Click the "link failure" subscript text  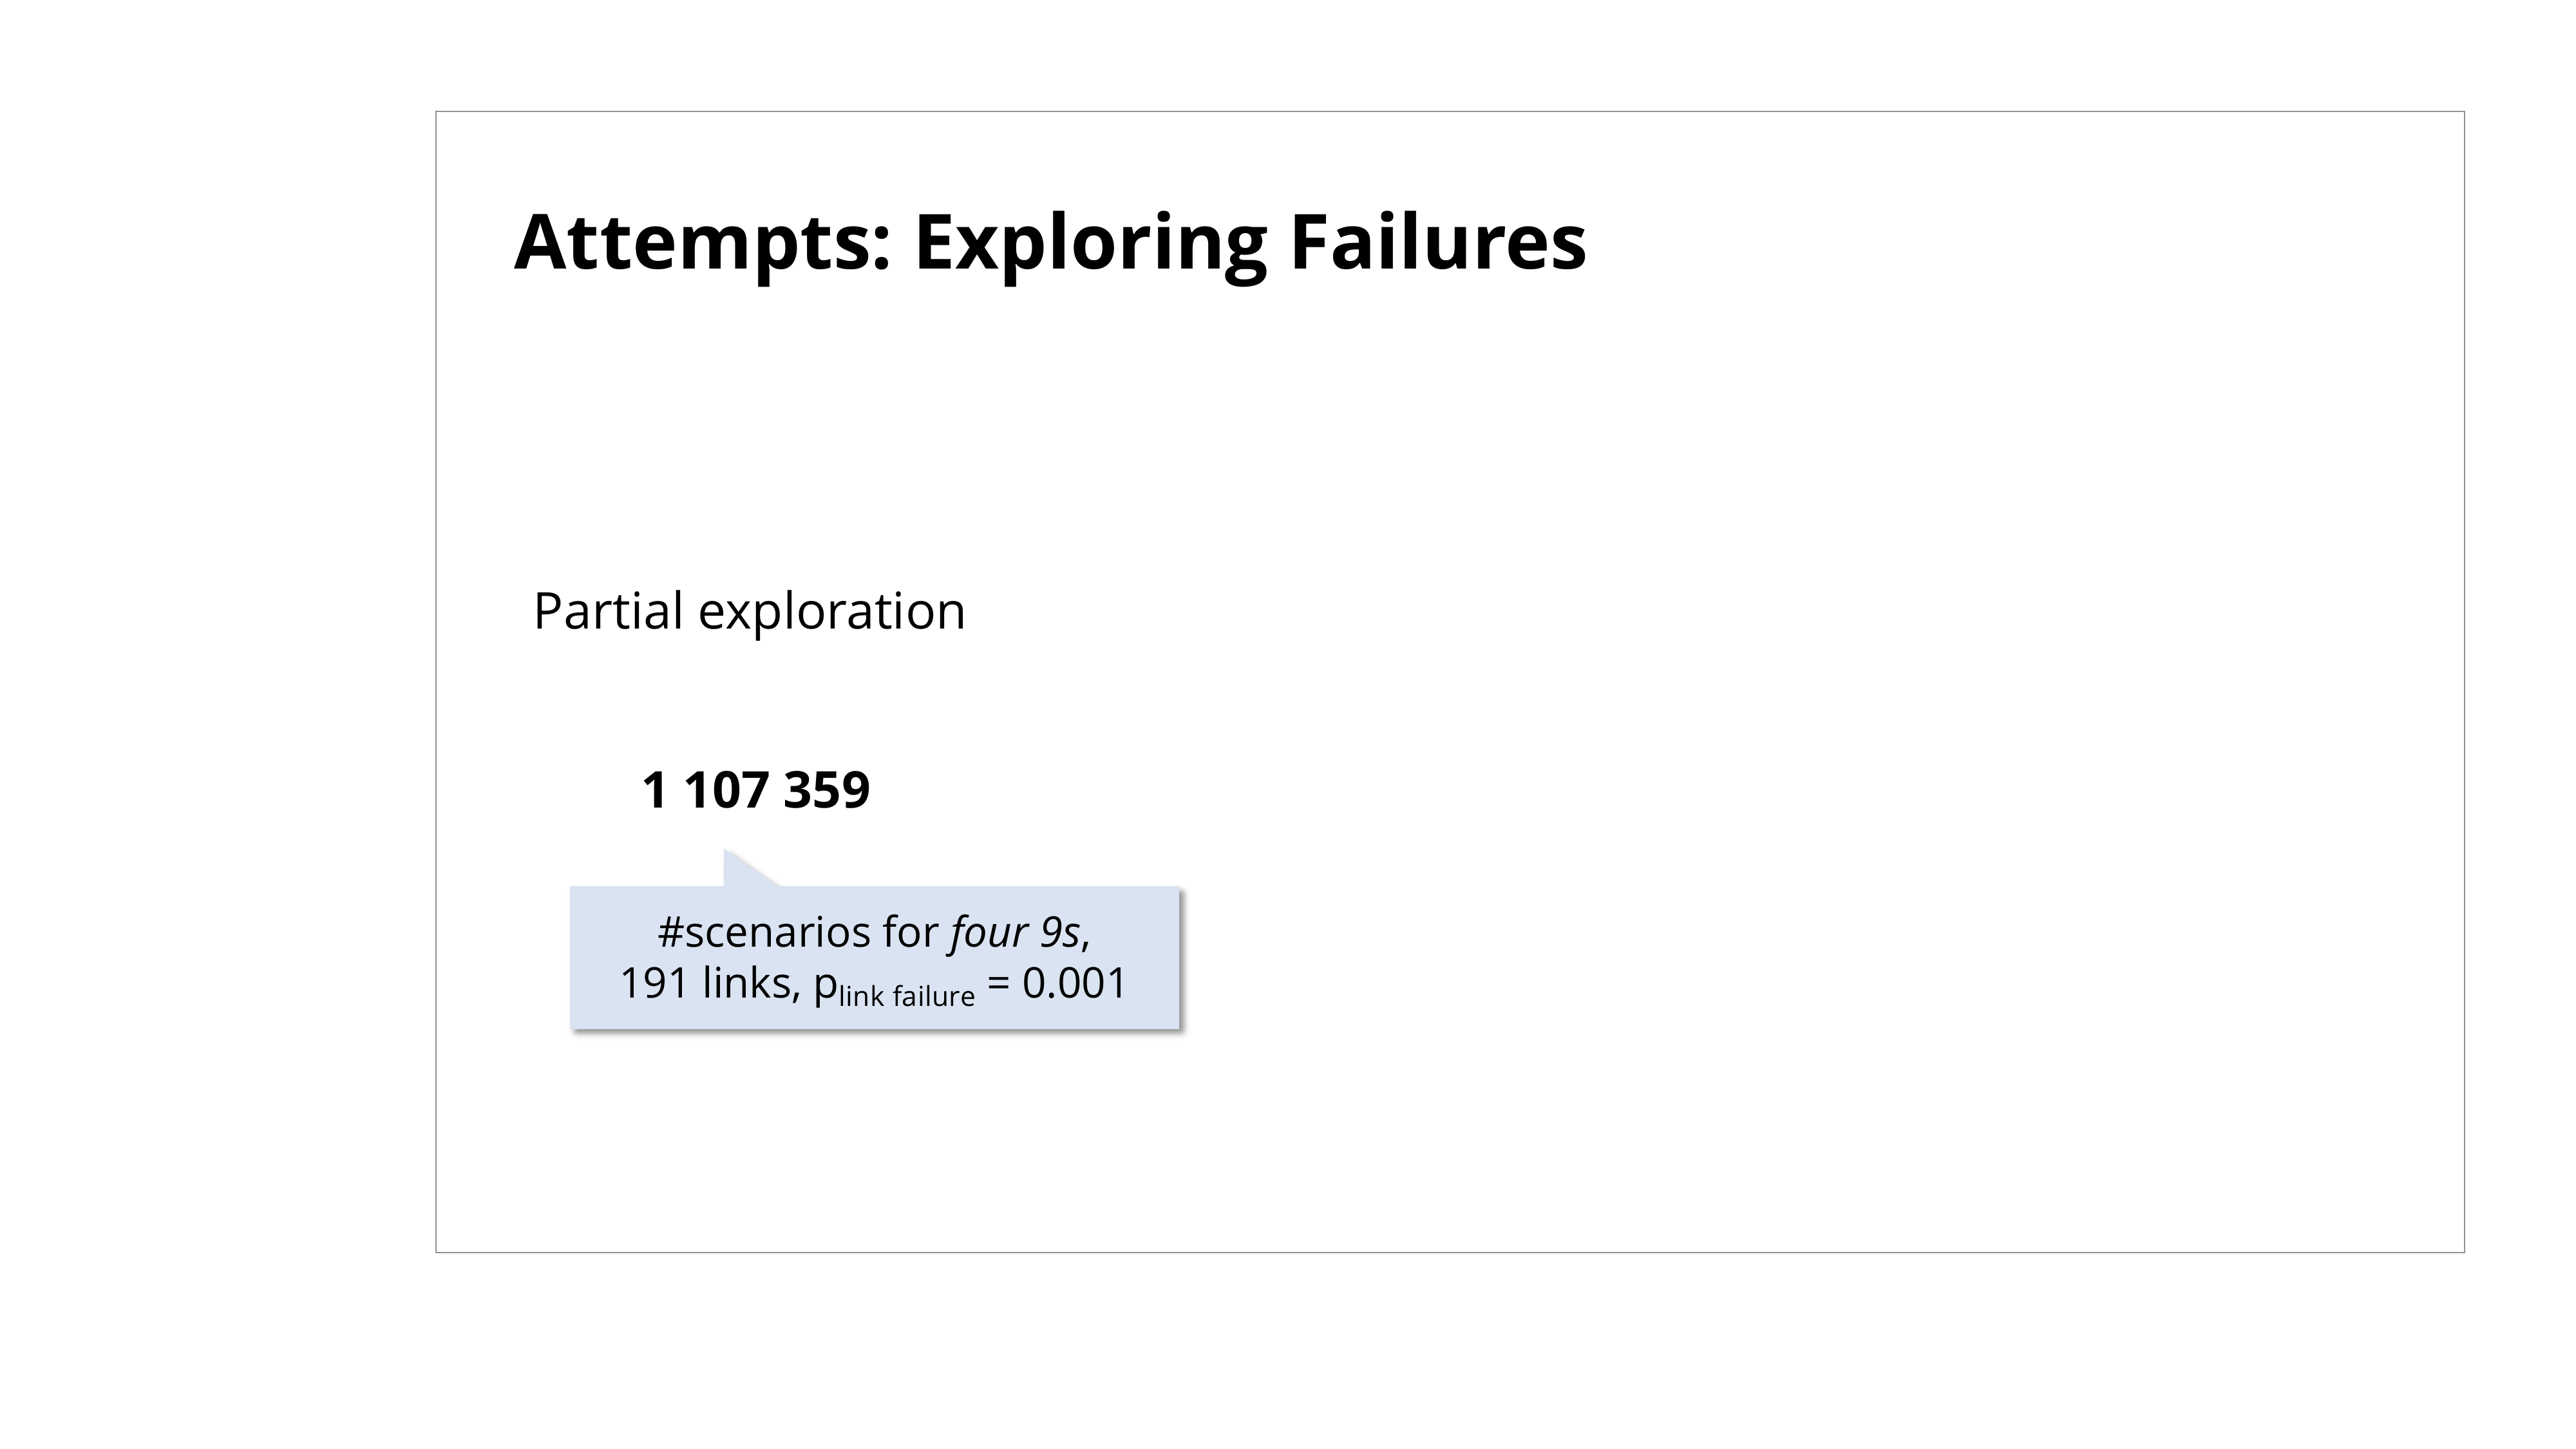click(x=906, y=997)
